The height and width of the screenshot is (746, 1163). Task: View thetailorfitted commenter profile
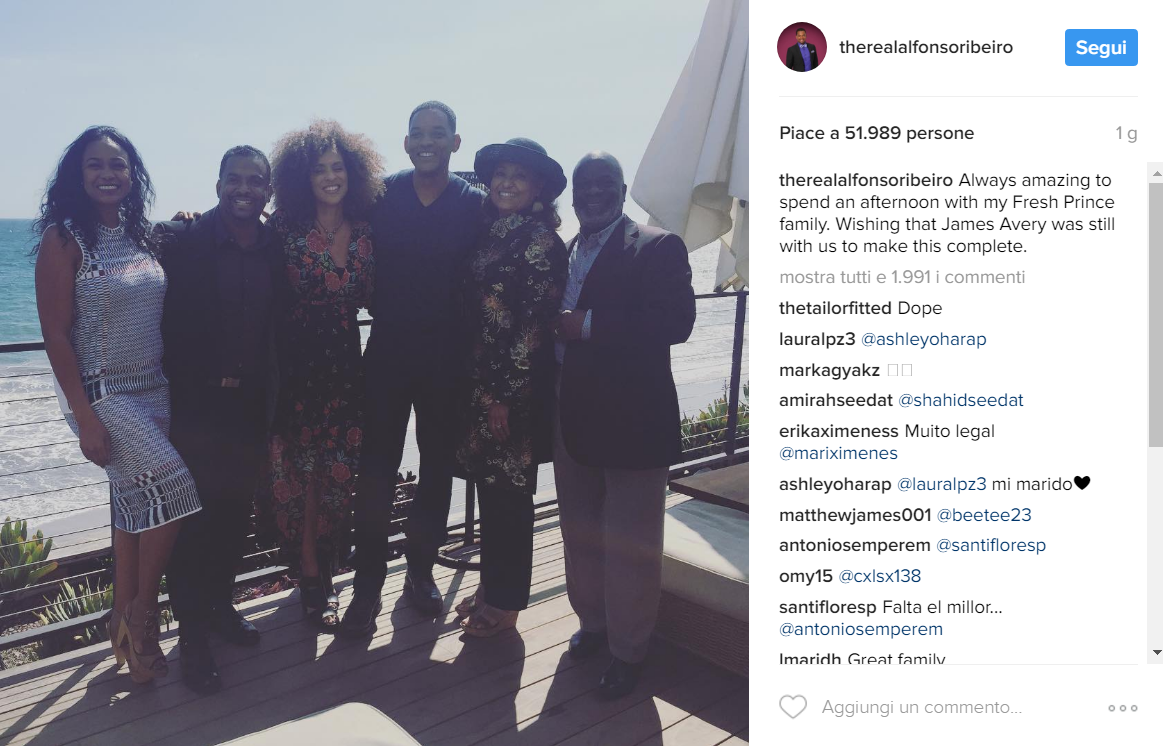(x=835, y=308)
